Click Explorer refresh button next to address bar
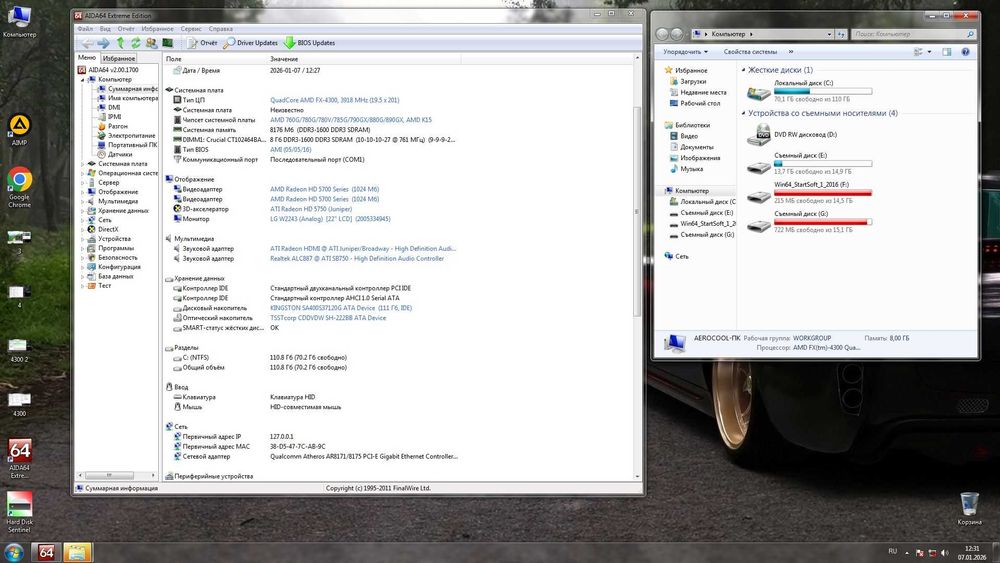Image resolution: width=1000 pixels, height=563 pixels. coord(841,34)
